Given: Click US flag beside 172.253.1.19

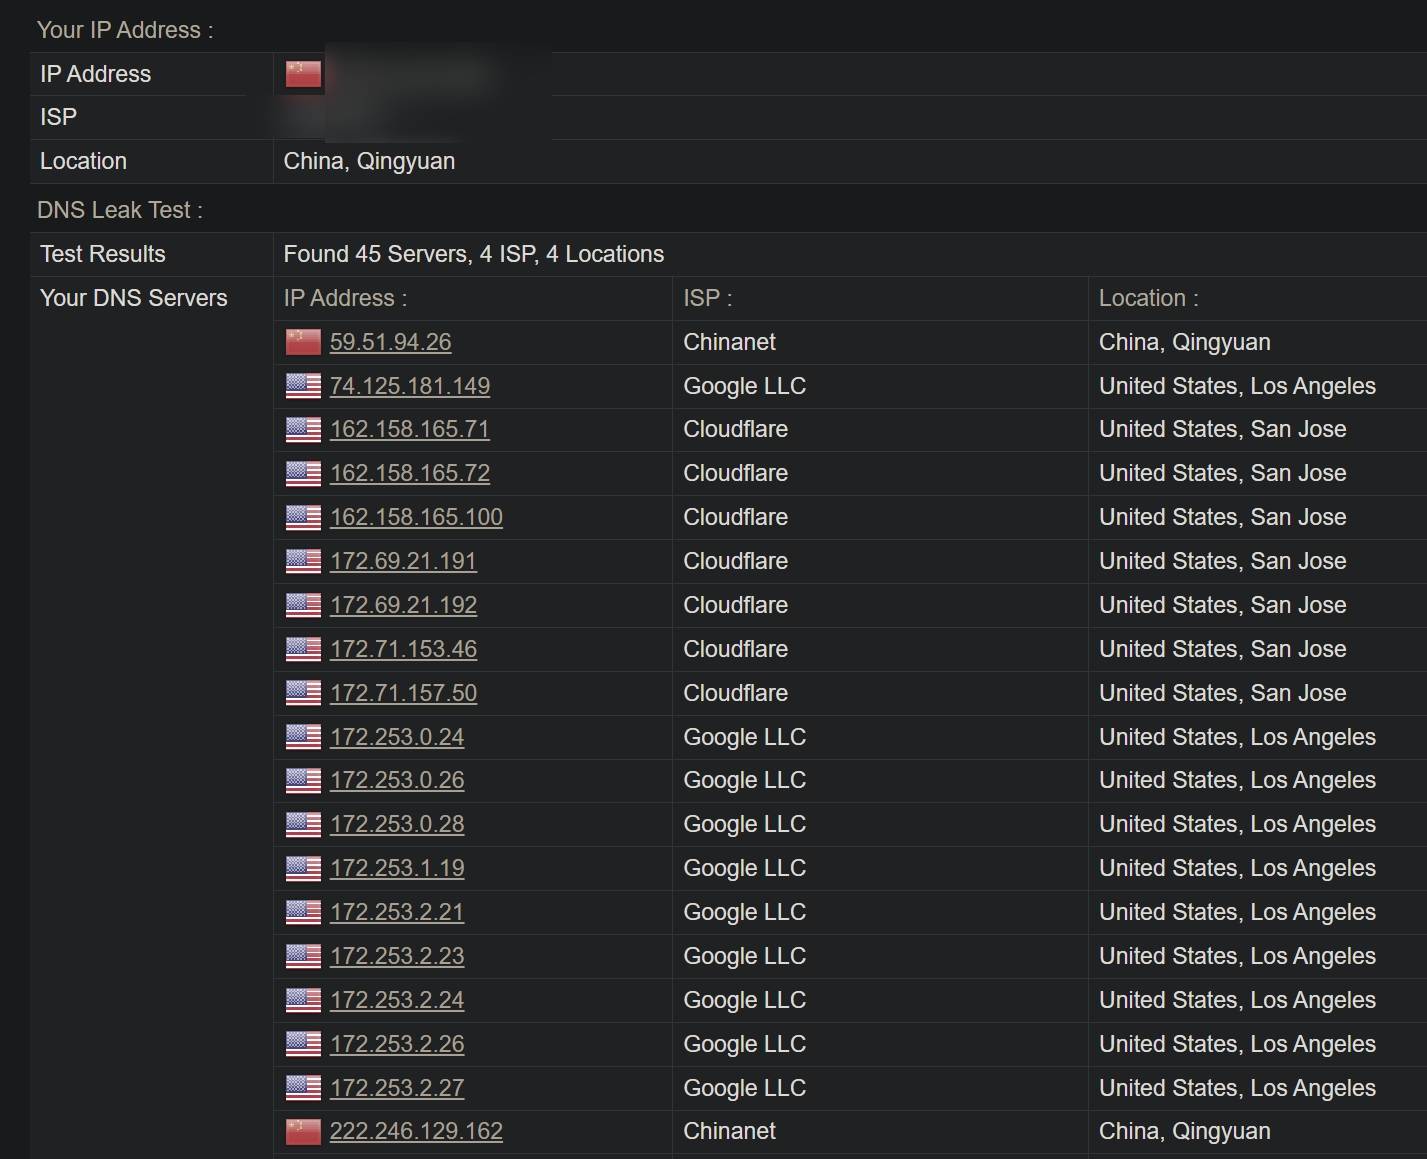Looking at the screenshot, I should click(x=303, y=869).
